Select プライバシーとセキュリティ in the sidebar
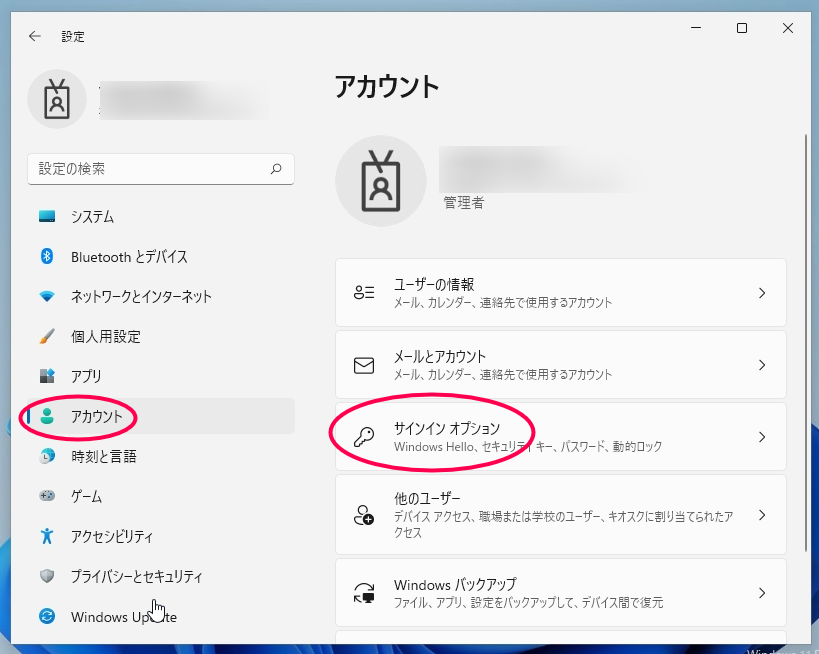The height and width of the screenshot is (654, 819). (161, 576)
